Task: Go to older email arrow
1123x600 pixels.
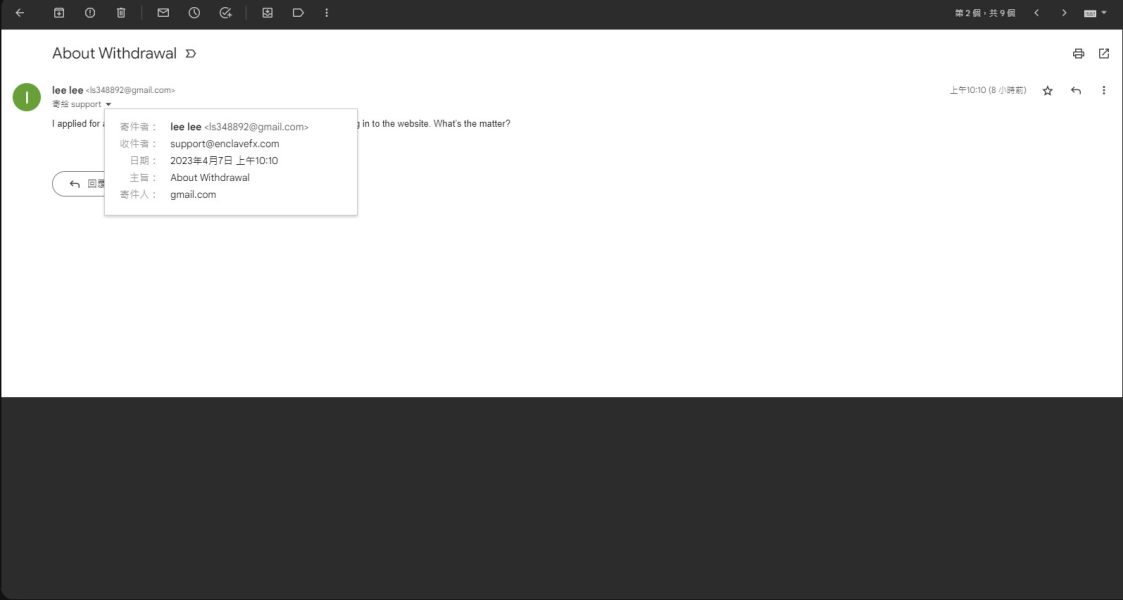Action: click(x=1064, y=13)
